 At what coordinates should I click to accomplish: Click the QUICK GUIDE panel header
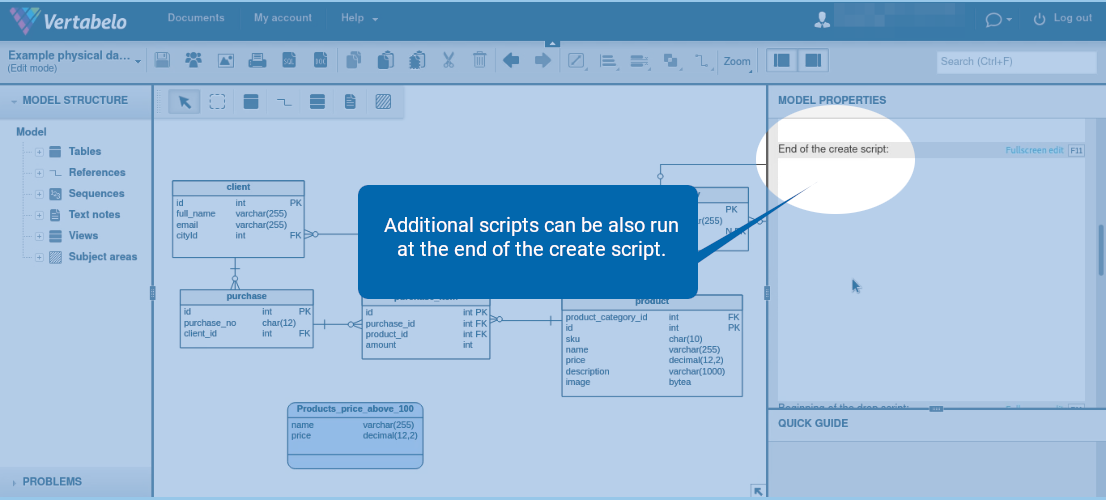pos(937,424)
